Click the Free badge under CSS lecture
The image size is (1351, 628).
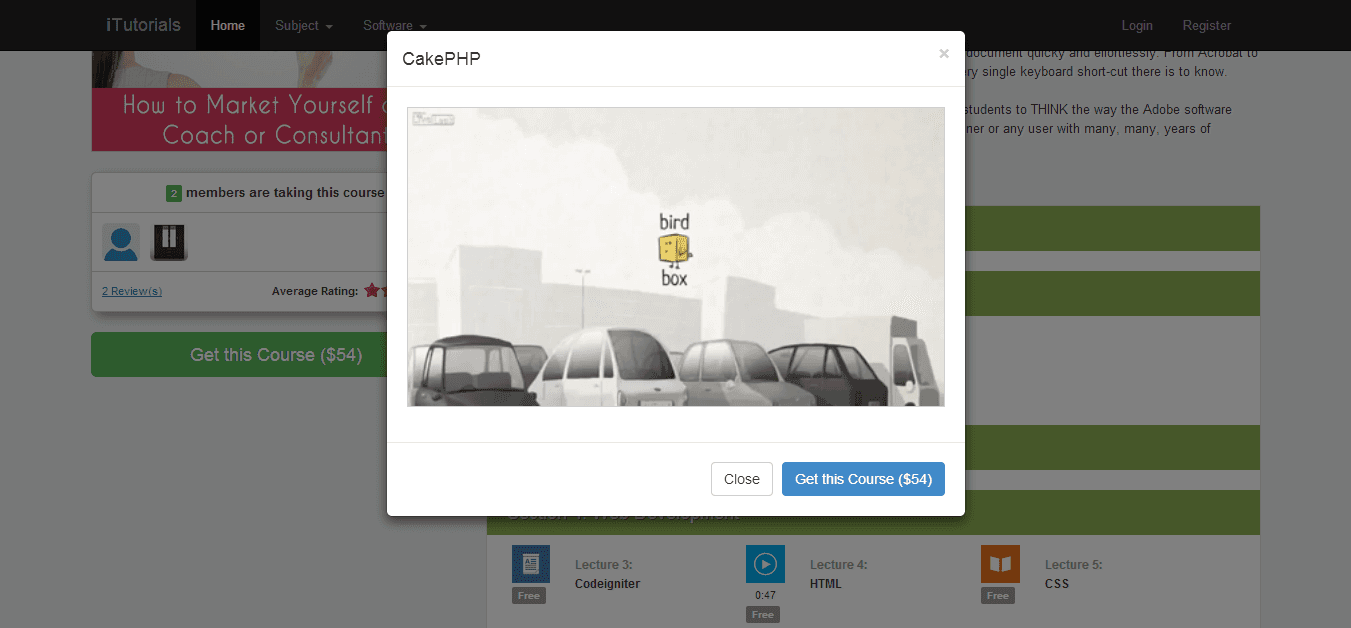(998, 595)
